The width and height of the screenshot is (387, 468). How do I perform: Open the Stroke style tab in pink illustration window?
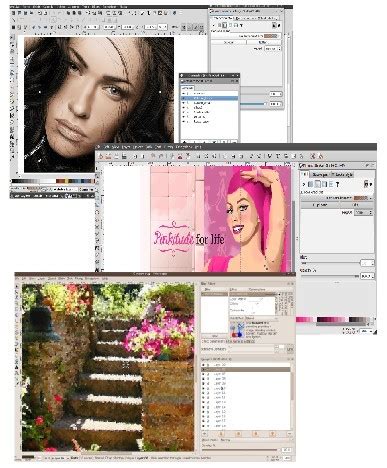[342, 174]
